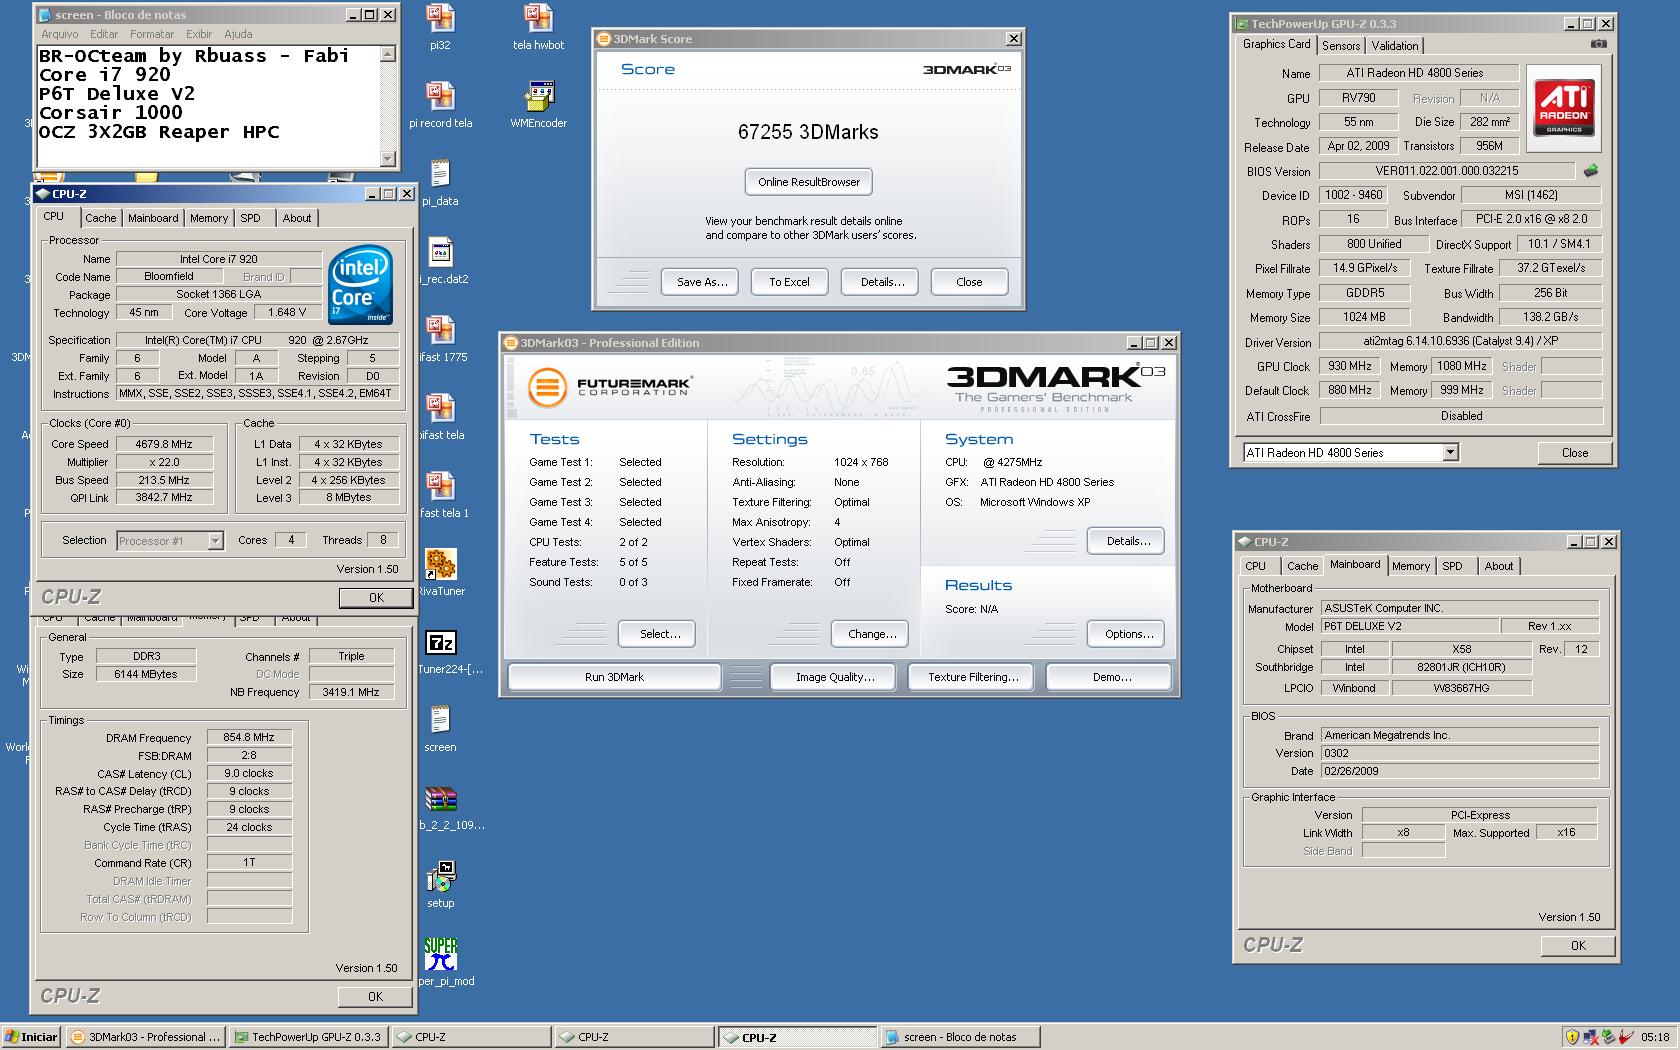Open the WinRAR archive b_2_2_109 icon
This screenshot has height=1050, width=1680.
440,798
